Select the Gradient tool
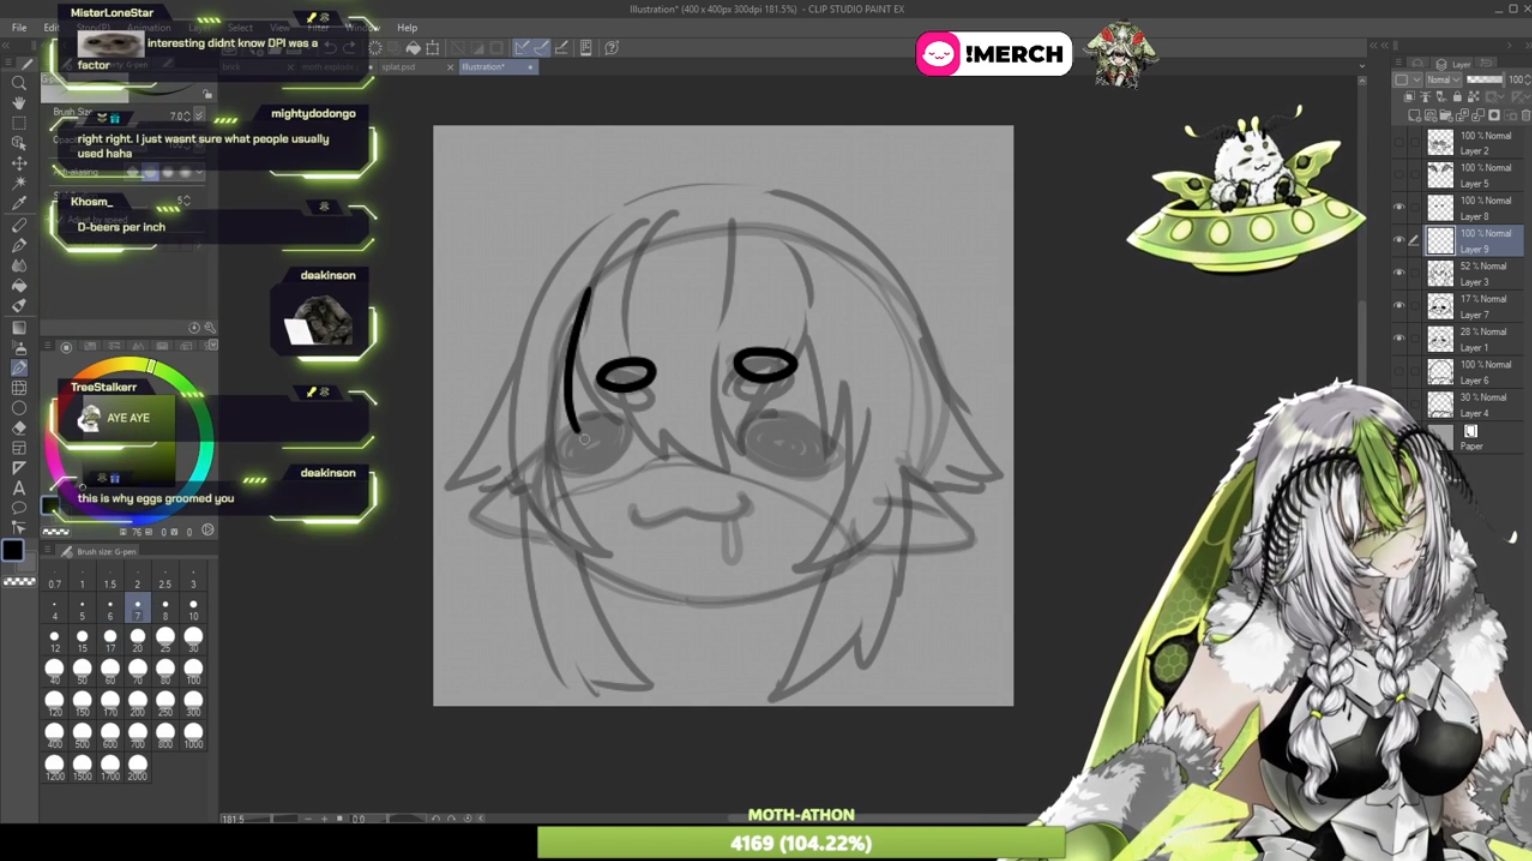 click(x=19, y=327)
